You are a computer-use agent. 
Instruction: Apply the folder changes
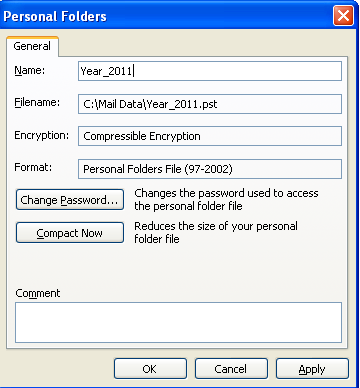click(x=312, y=369)
